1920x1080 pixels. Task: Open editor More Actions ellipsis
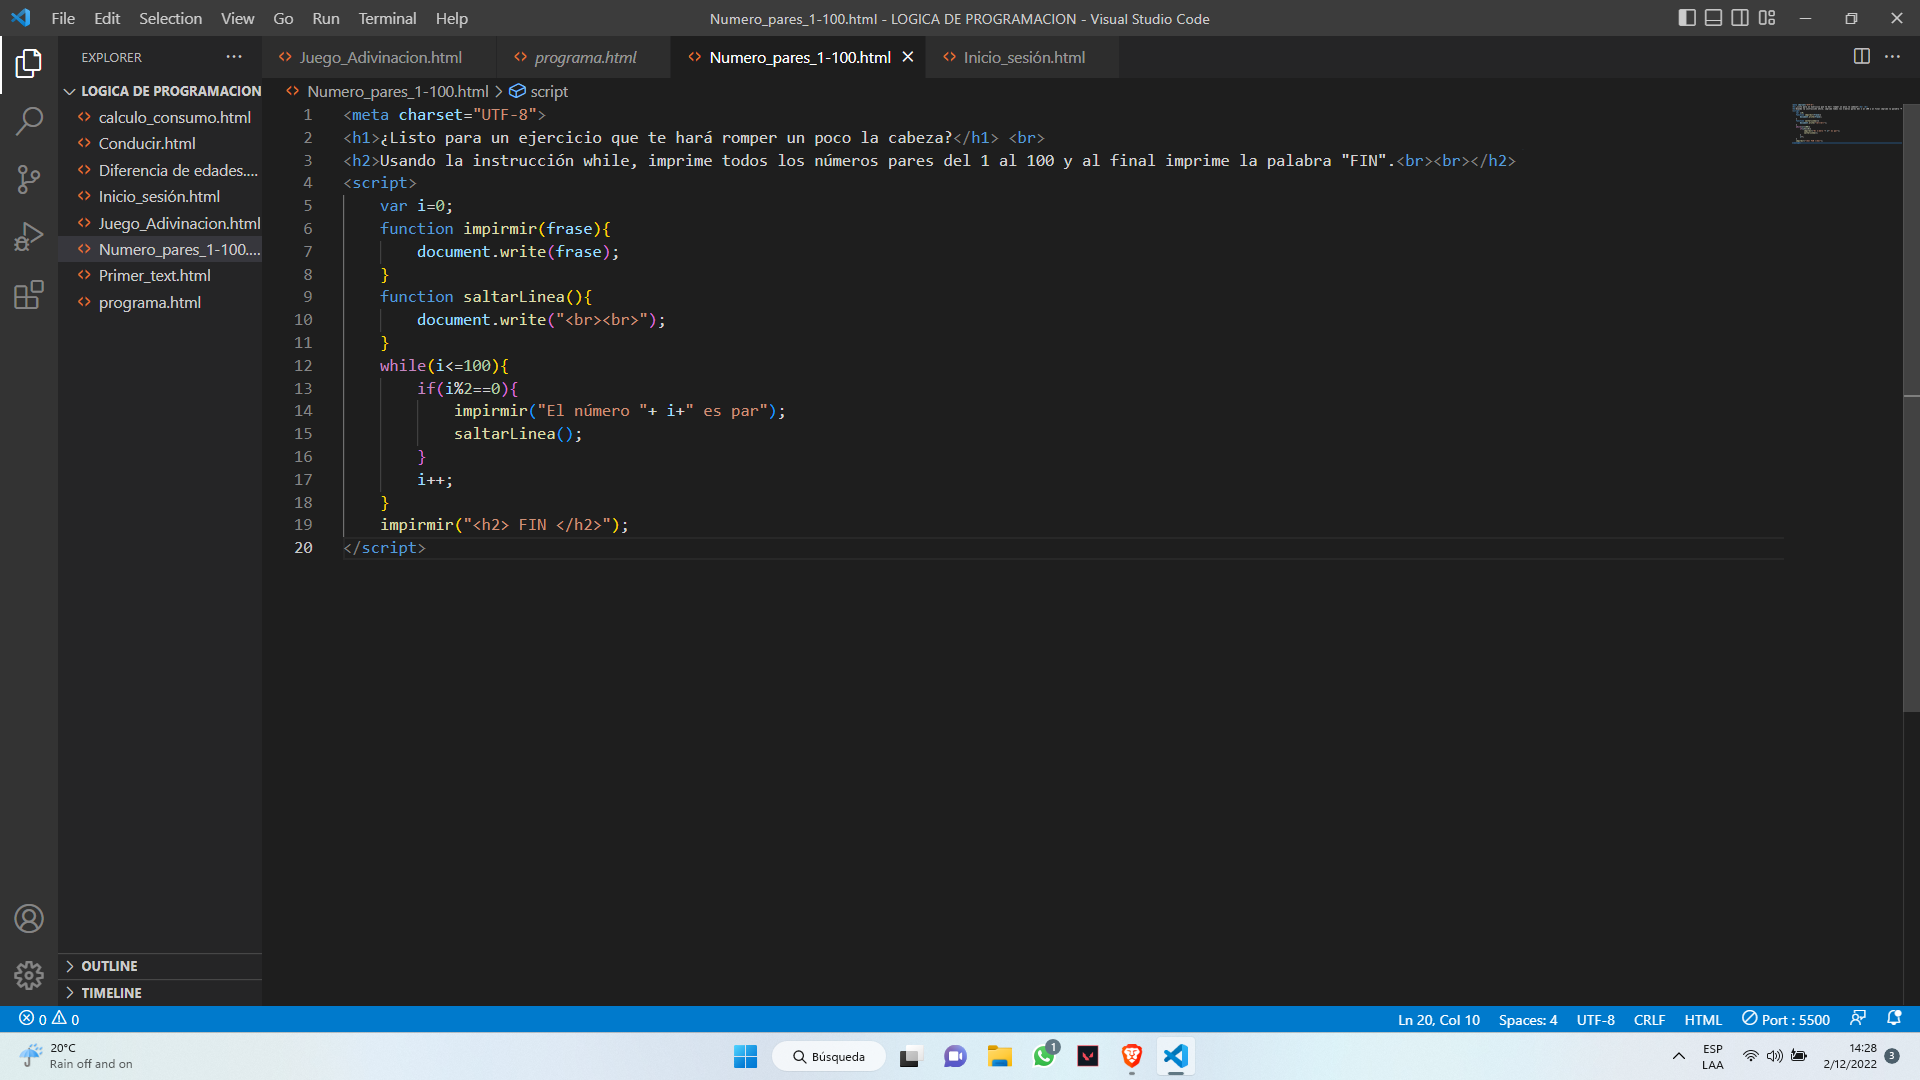(x=1892, y=57)
